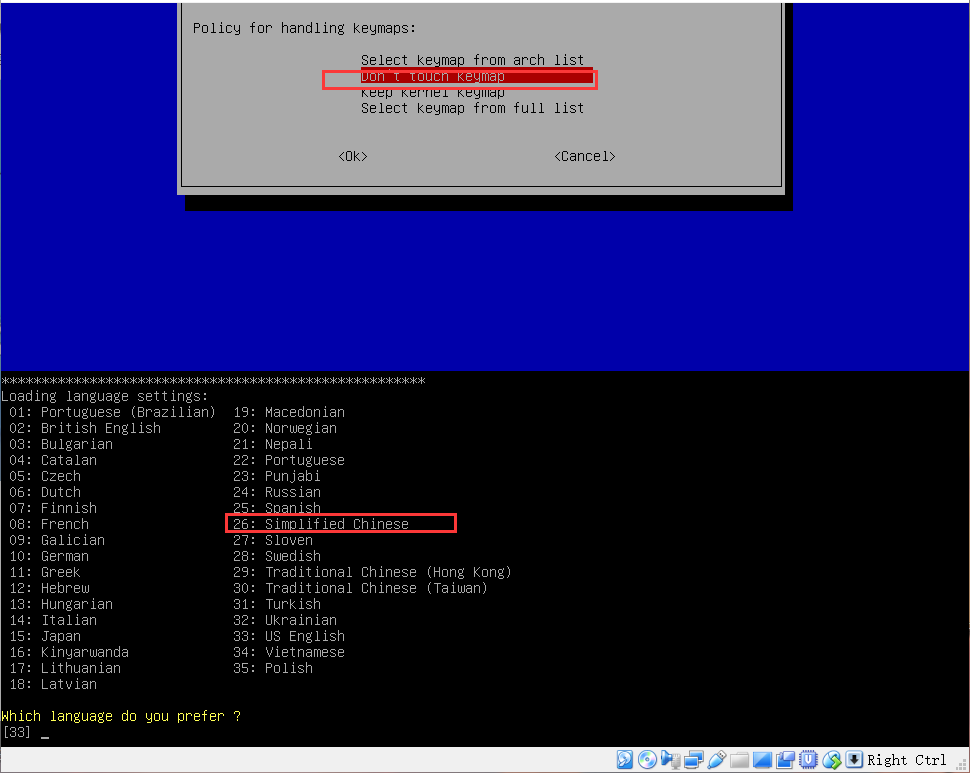Viewport: 970px width, 773px height.
Task: Select the '03: Bulgarian' line
Action: [61, 445]
